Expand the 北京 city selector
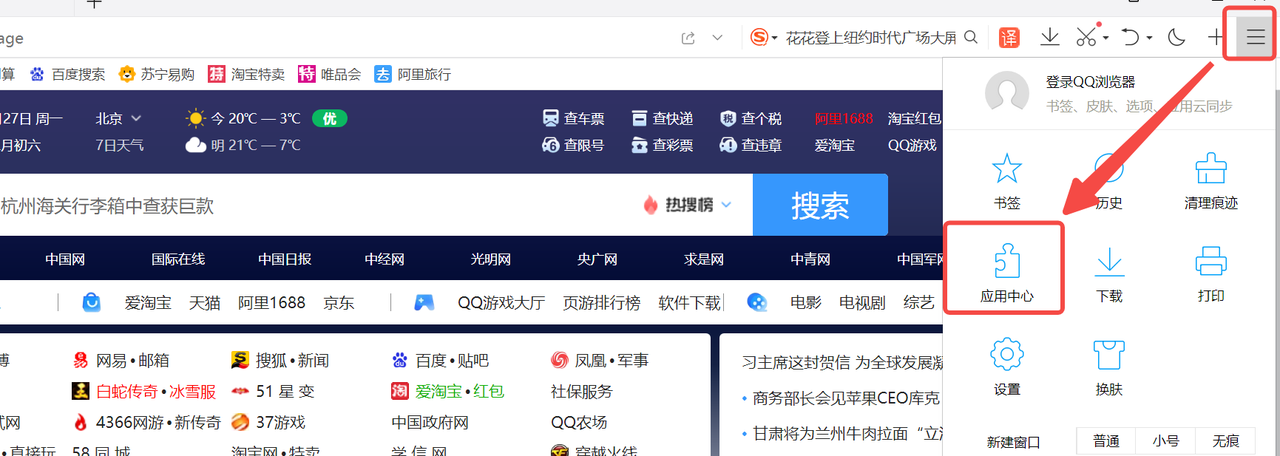This screenshot has width=1280, height=456. 119,119
